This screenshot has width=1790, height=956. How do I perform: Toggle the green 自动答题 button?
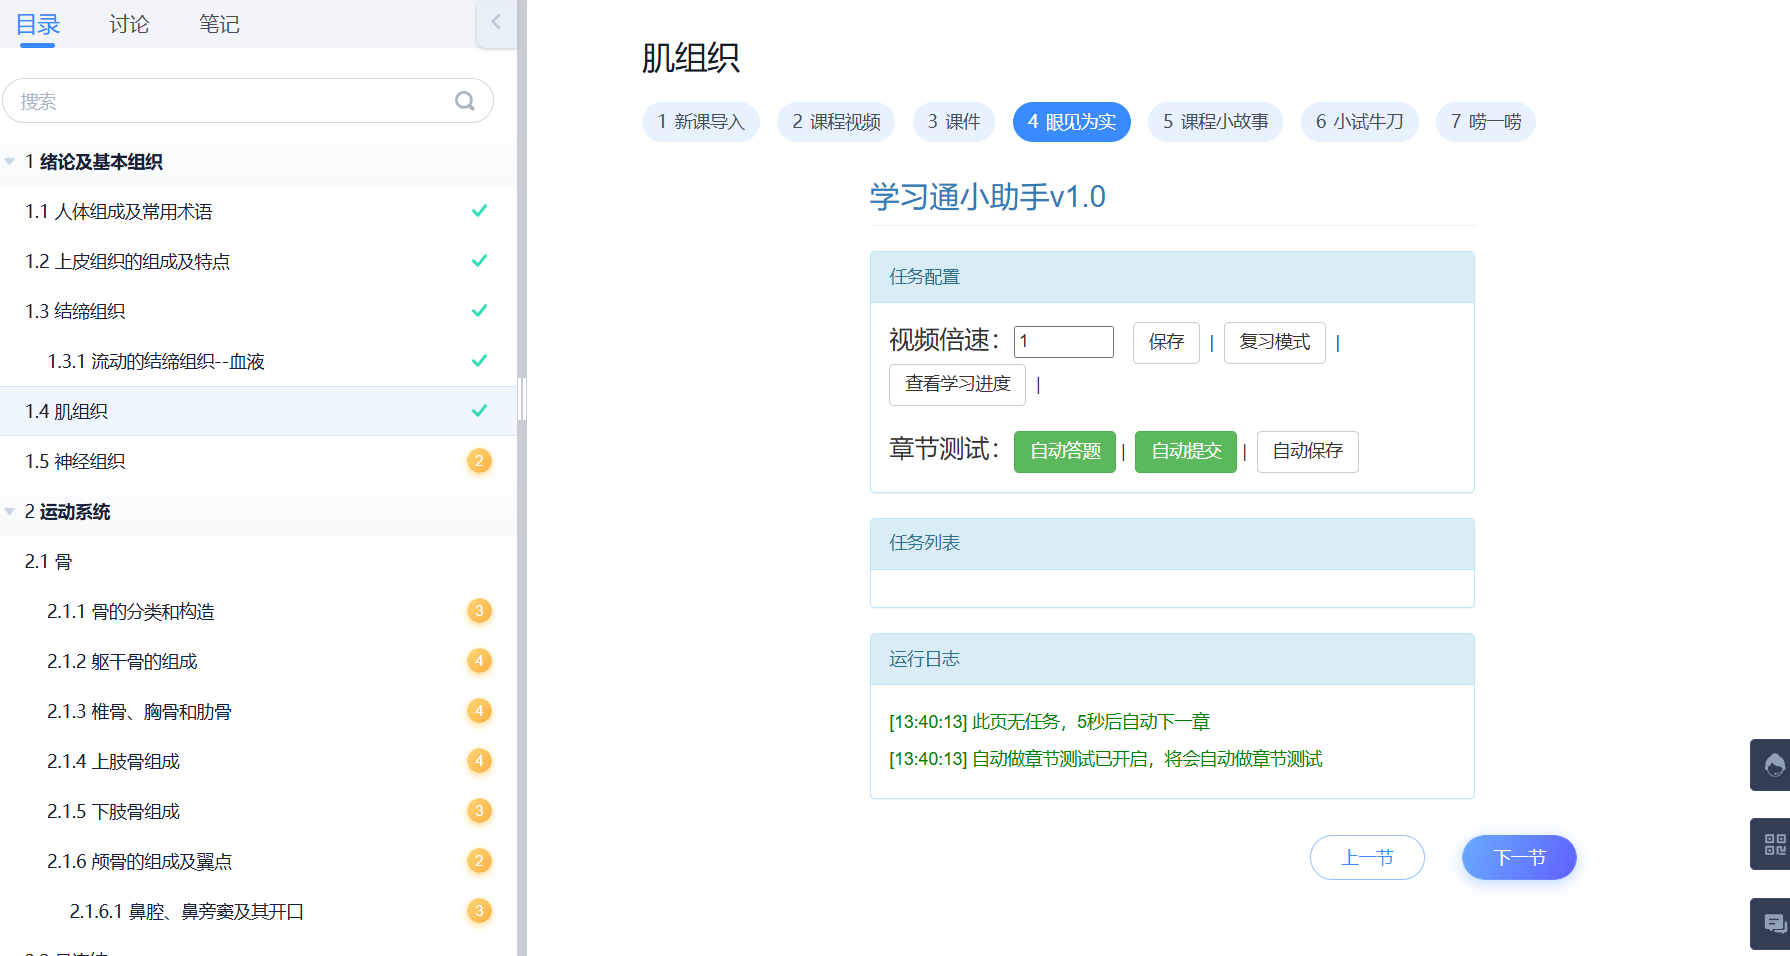1065,451
